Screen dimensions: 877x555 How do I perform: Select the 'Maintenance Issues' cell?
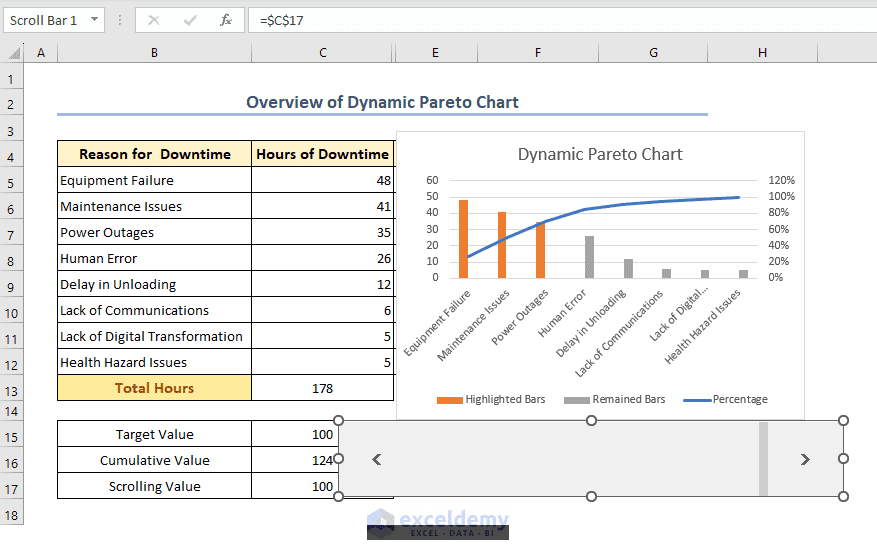(x=154, y=206)
